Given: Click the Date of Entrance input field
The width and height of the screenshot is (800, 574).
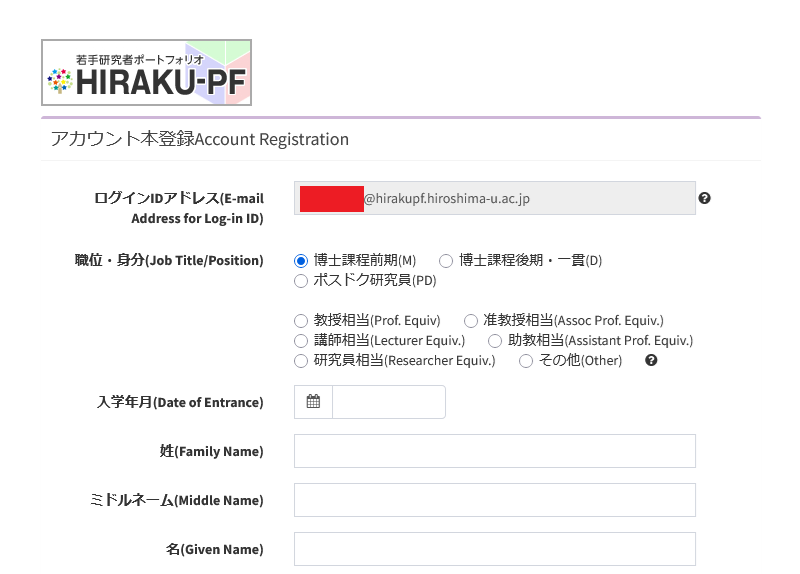Looking at the screenshot, I should click(389, 402).
